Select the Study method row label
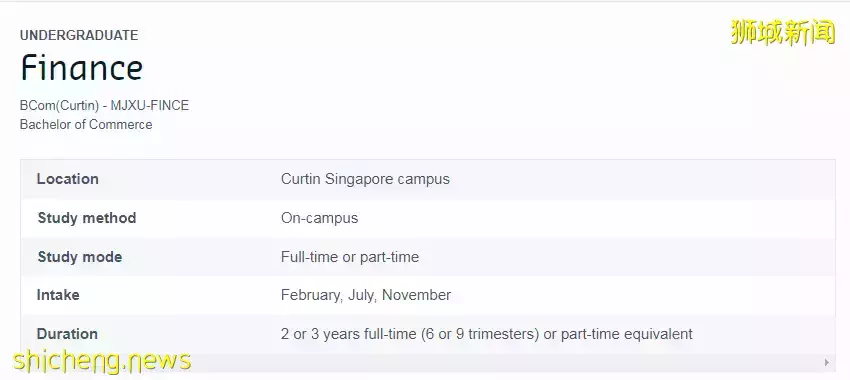850x380 pixels. 87,218
